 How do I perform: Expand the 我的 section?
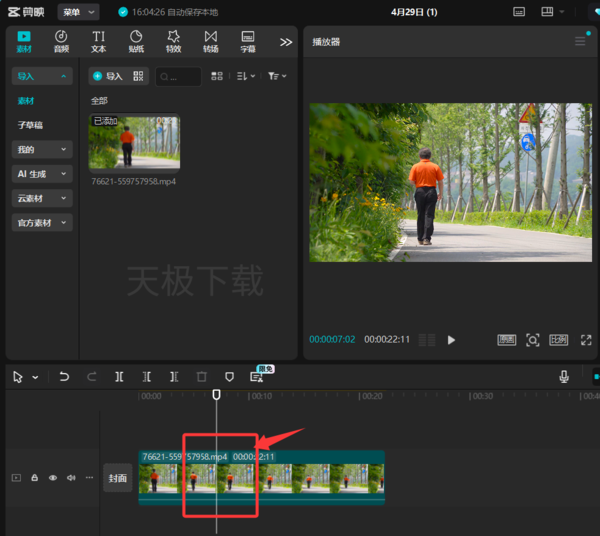click(x=42, y=150)
